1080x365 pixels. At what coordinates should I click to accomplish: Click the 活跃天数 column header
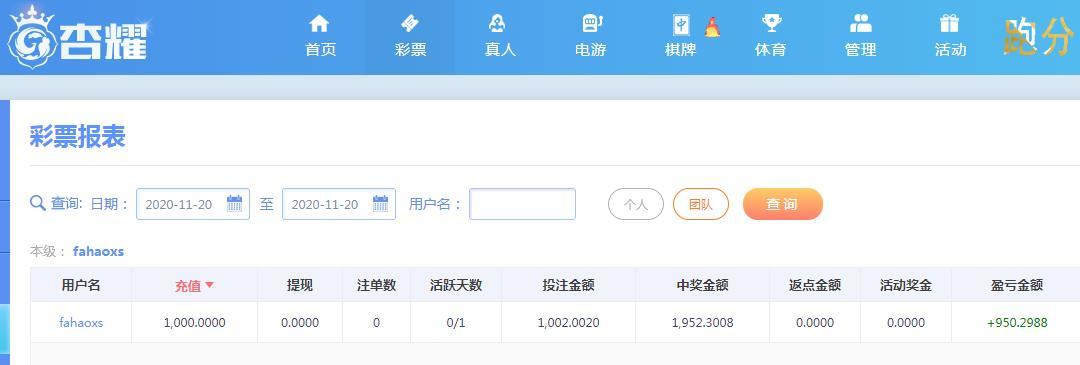point(456,285)
